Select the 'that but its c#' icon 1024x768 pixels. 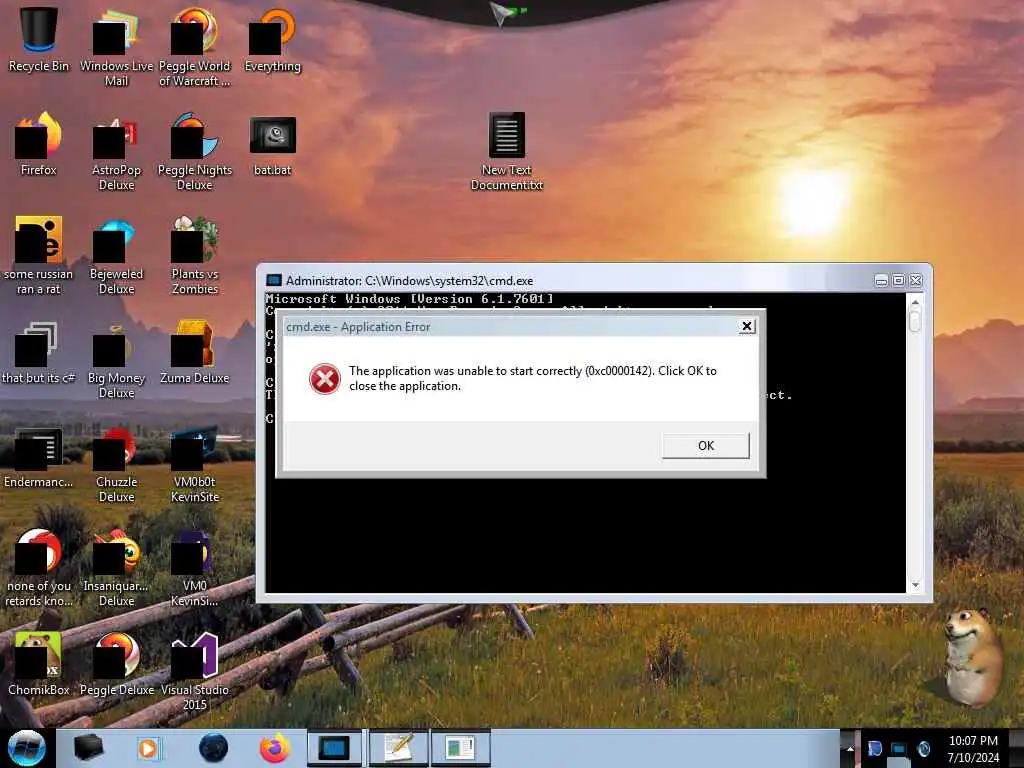click(39, 353)
